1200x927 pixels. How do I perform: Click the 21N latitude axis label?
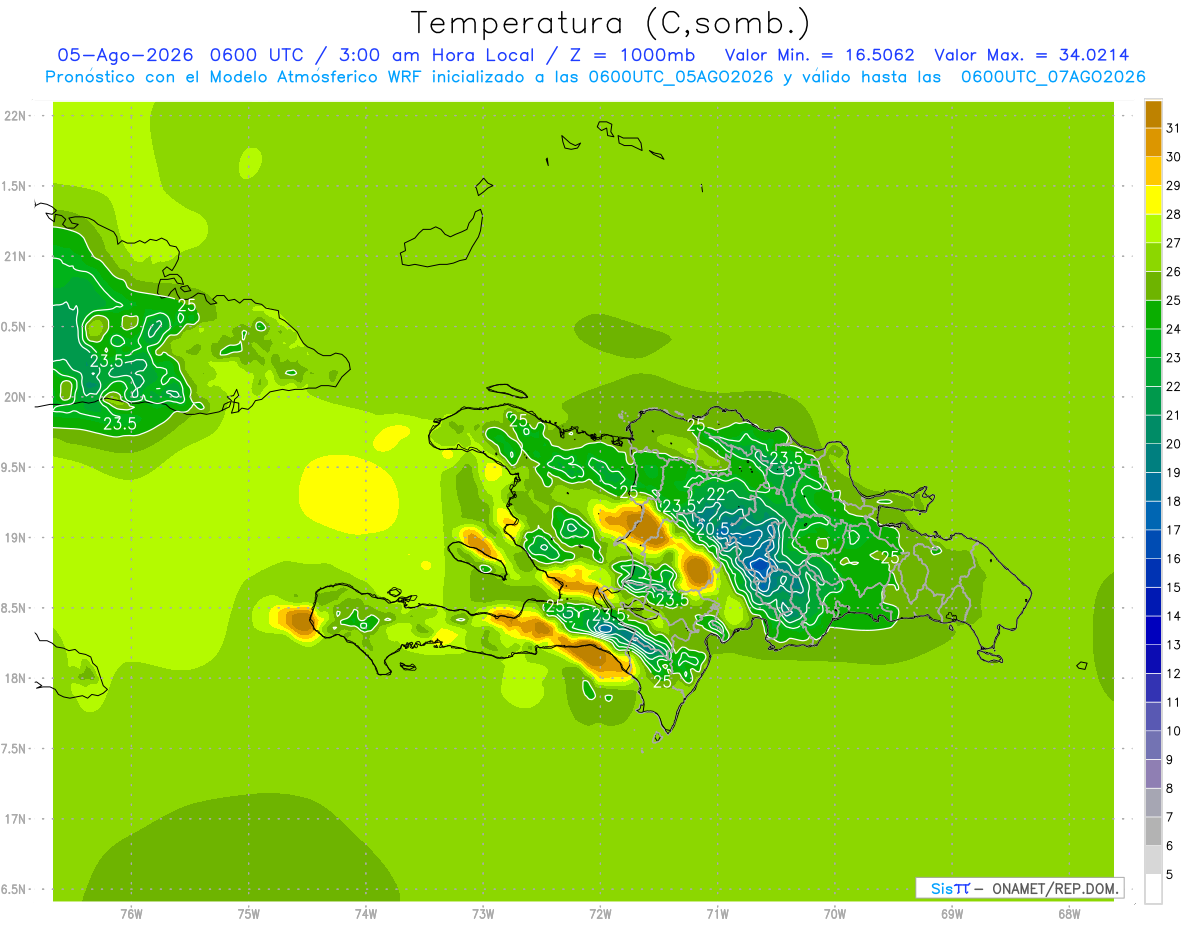click(x=15, y=256)
